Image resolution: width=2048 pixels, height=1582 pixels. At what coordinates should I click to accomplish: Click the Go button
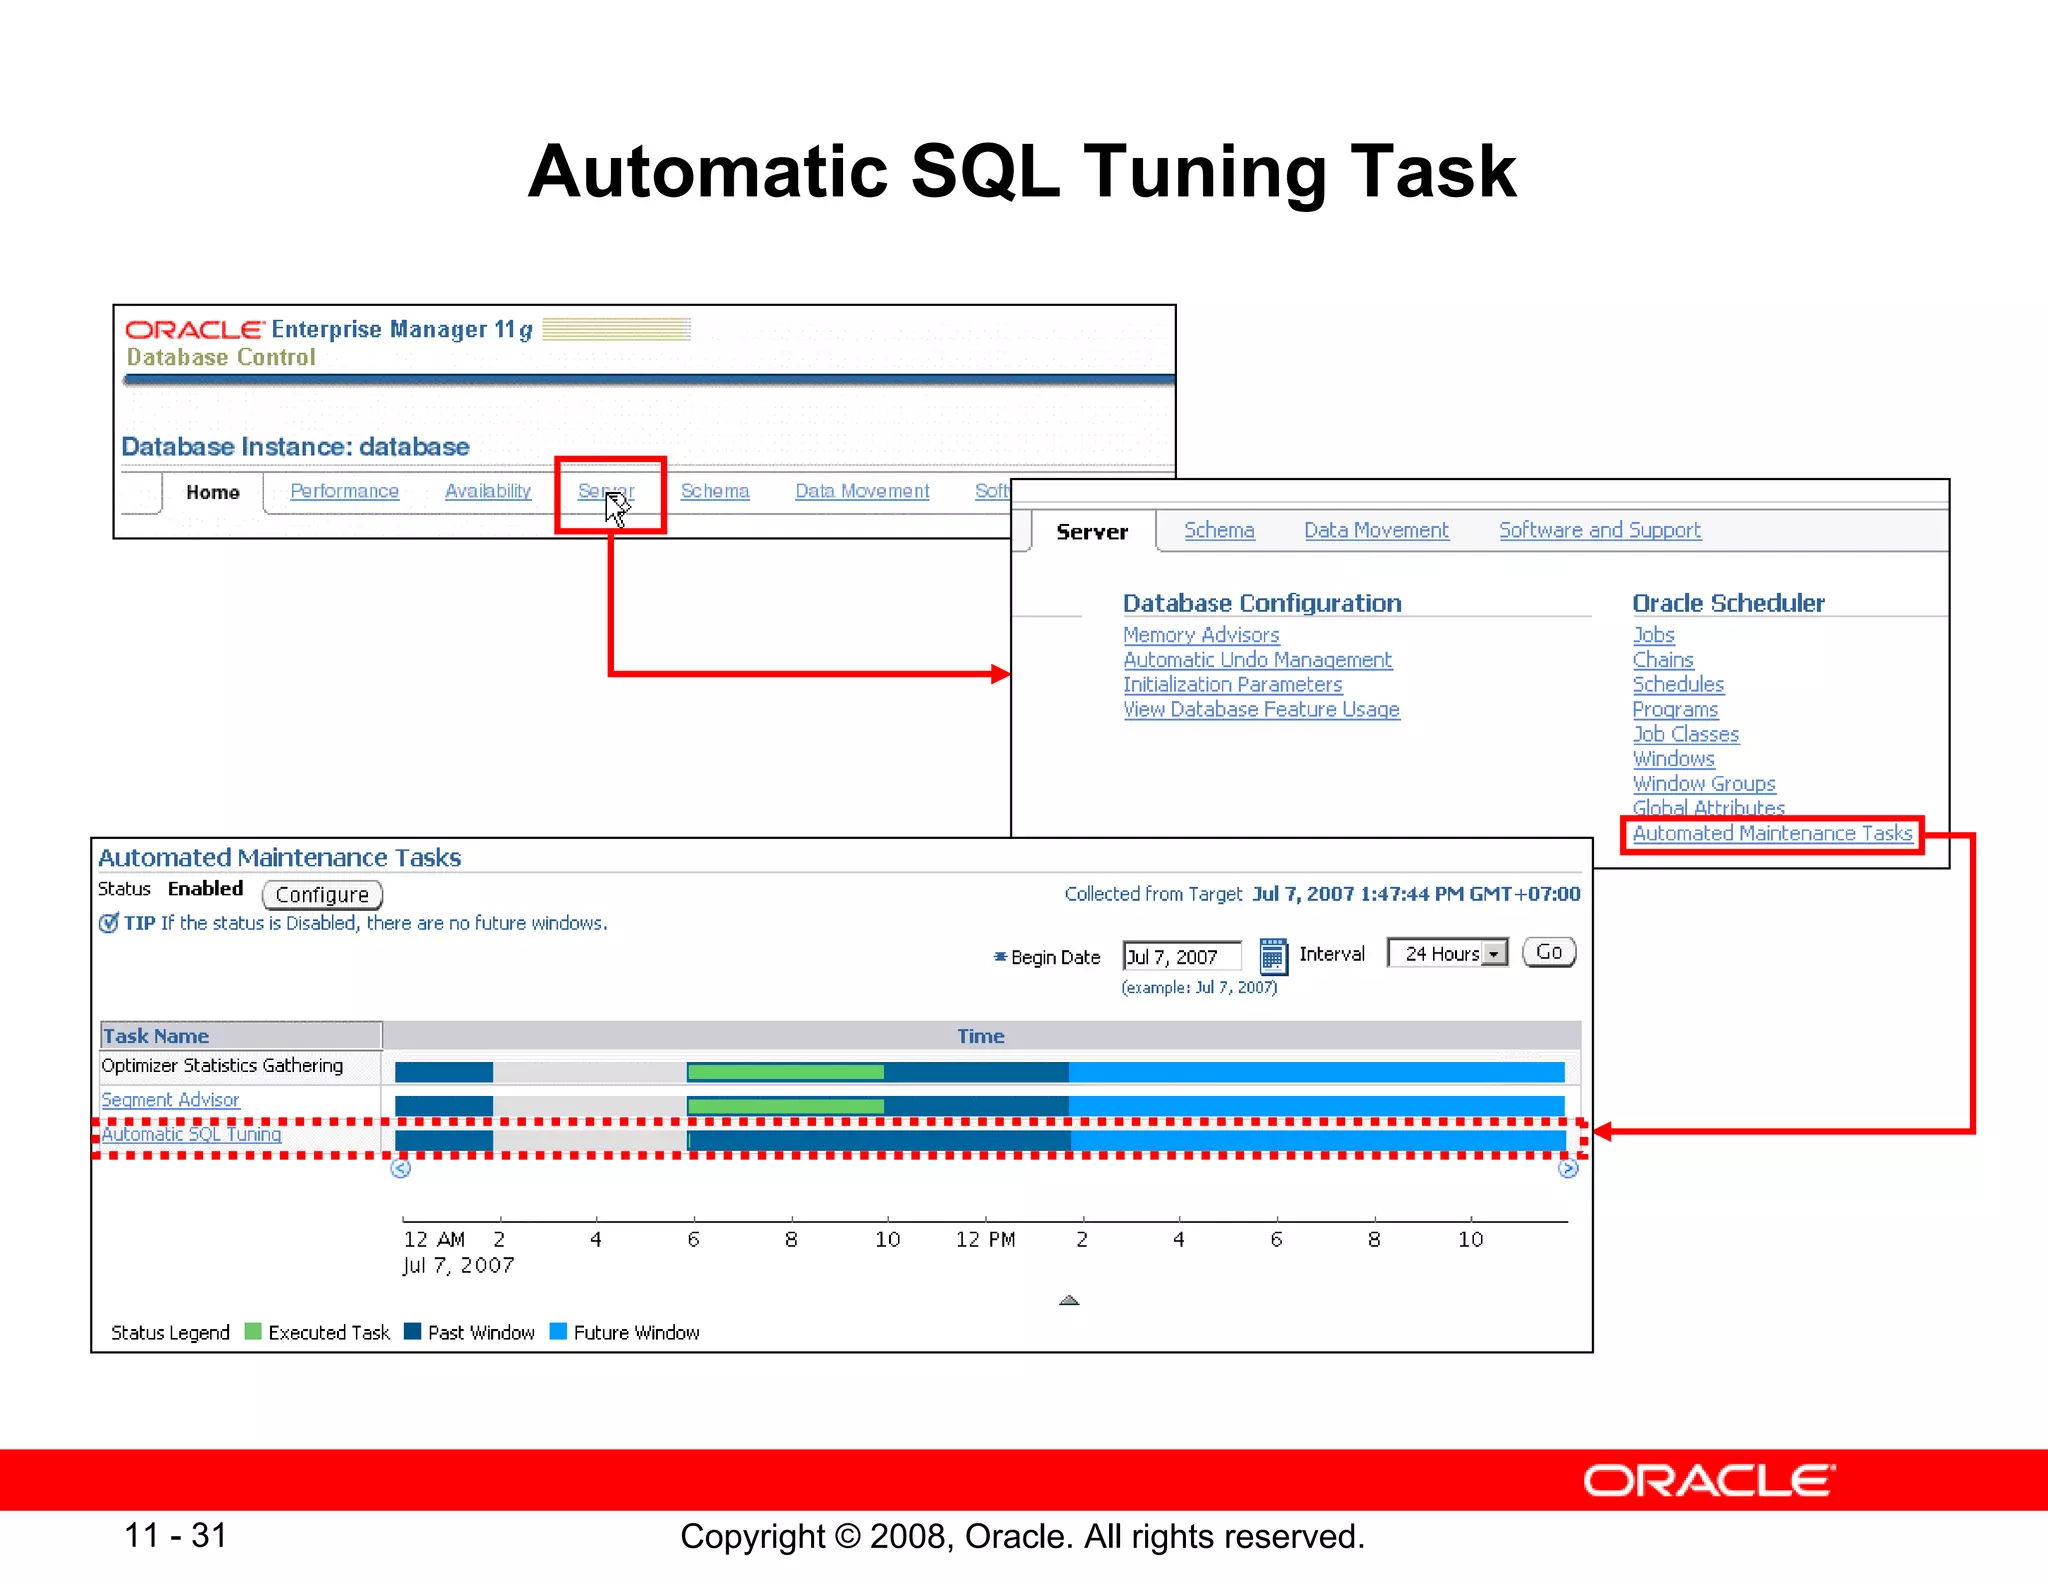coord(1549,952)
